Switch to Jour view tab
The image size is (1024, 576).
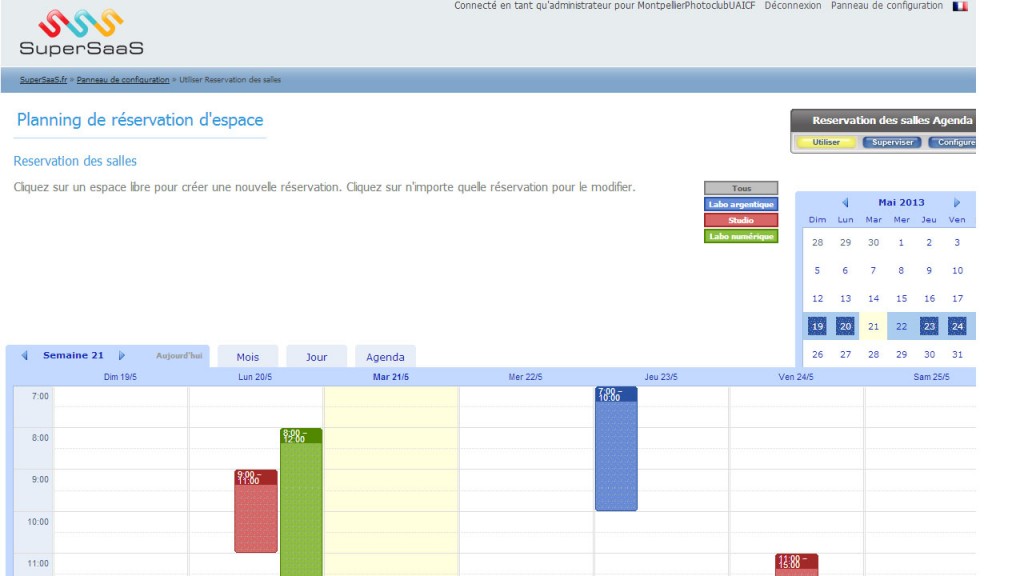coord(316,357)
